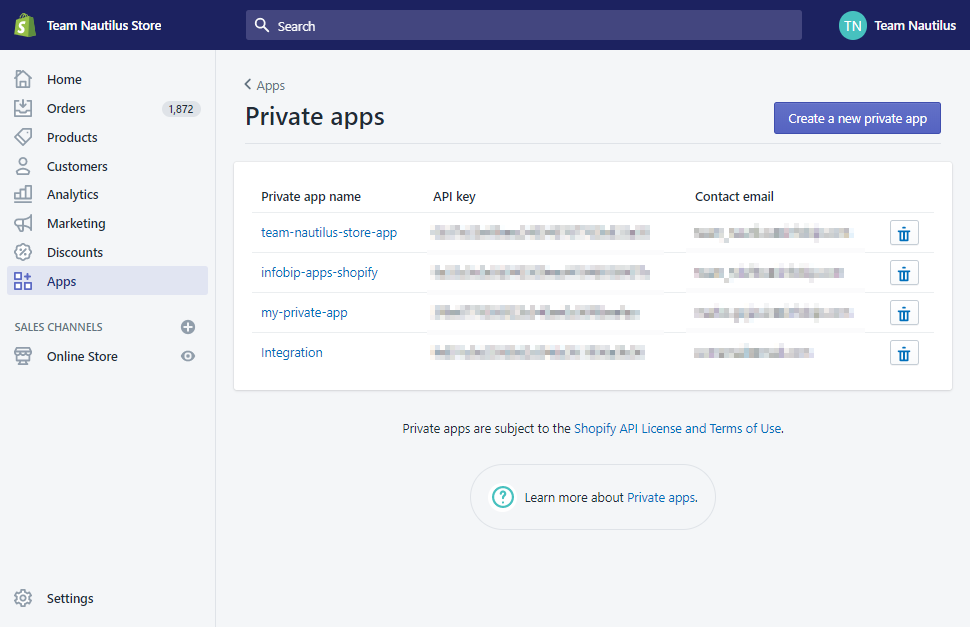Delete the Integration app entry
Image resolution: width=970 pixels, height=627 pixels.
pos(904,353)
